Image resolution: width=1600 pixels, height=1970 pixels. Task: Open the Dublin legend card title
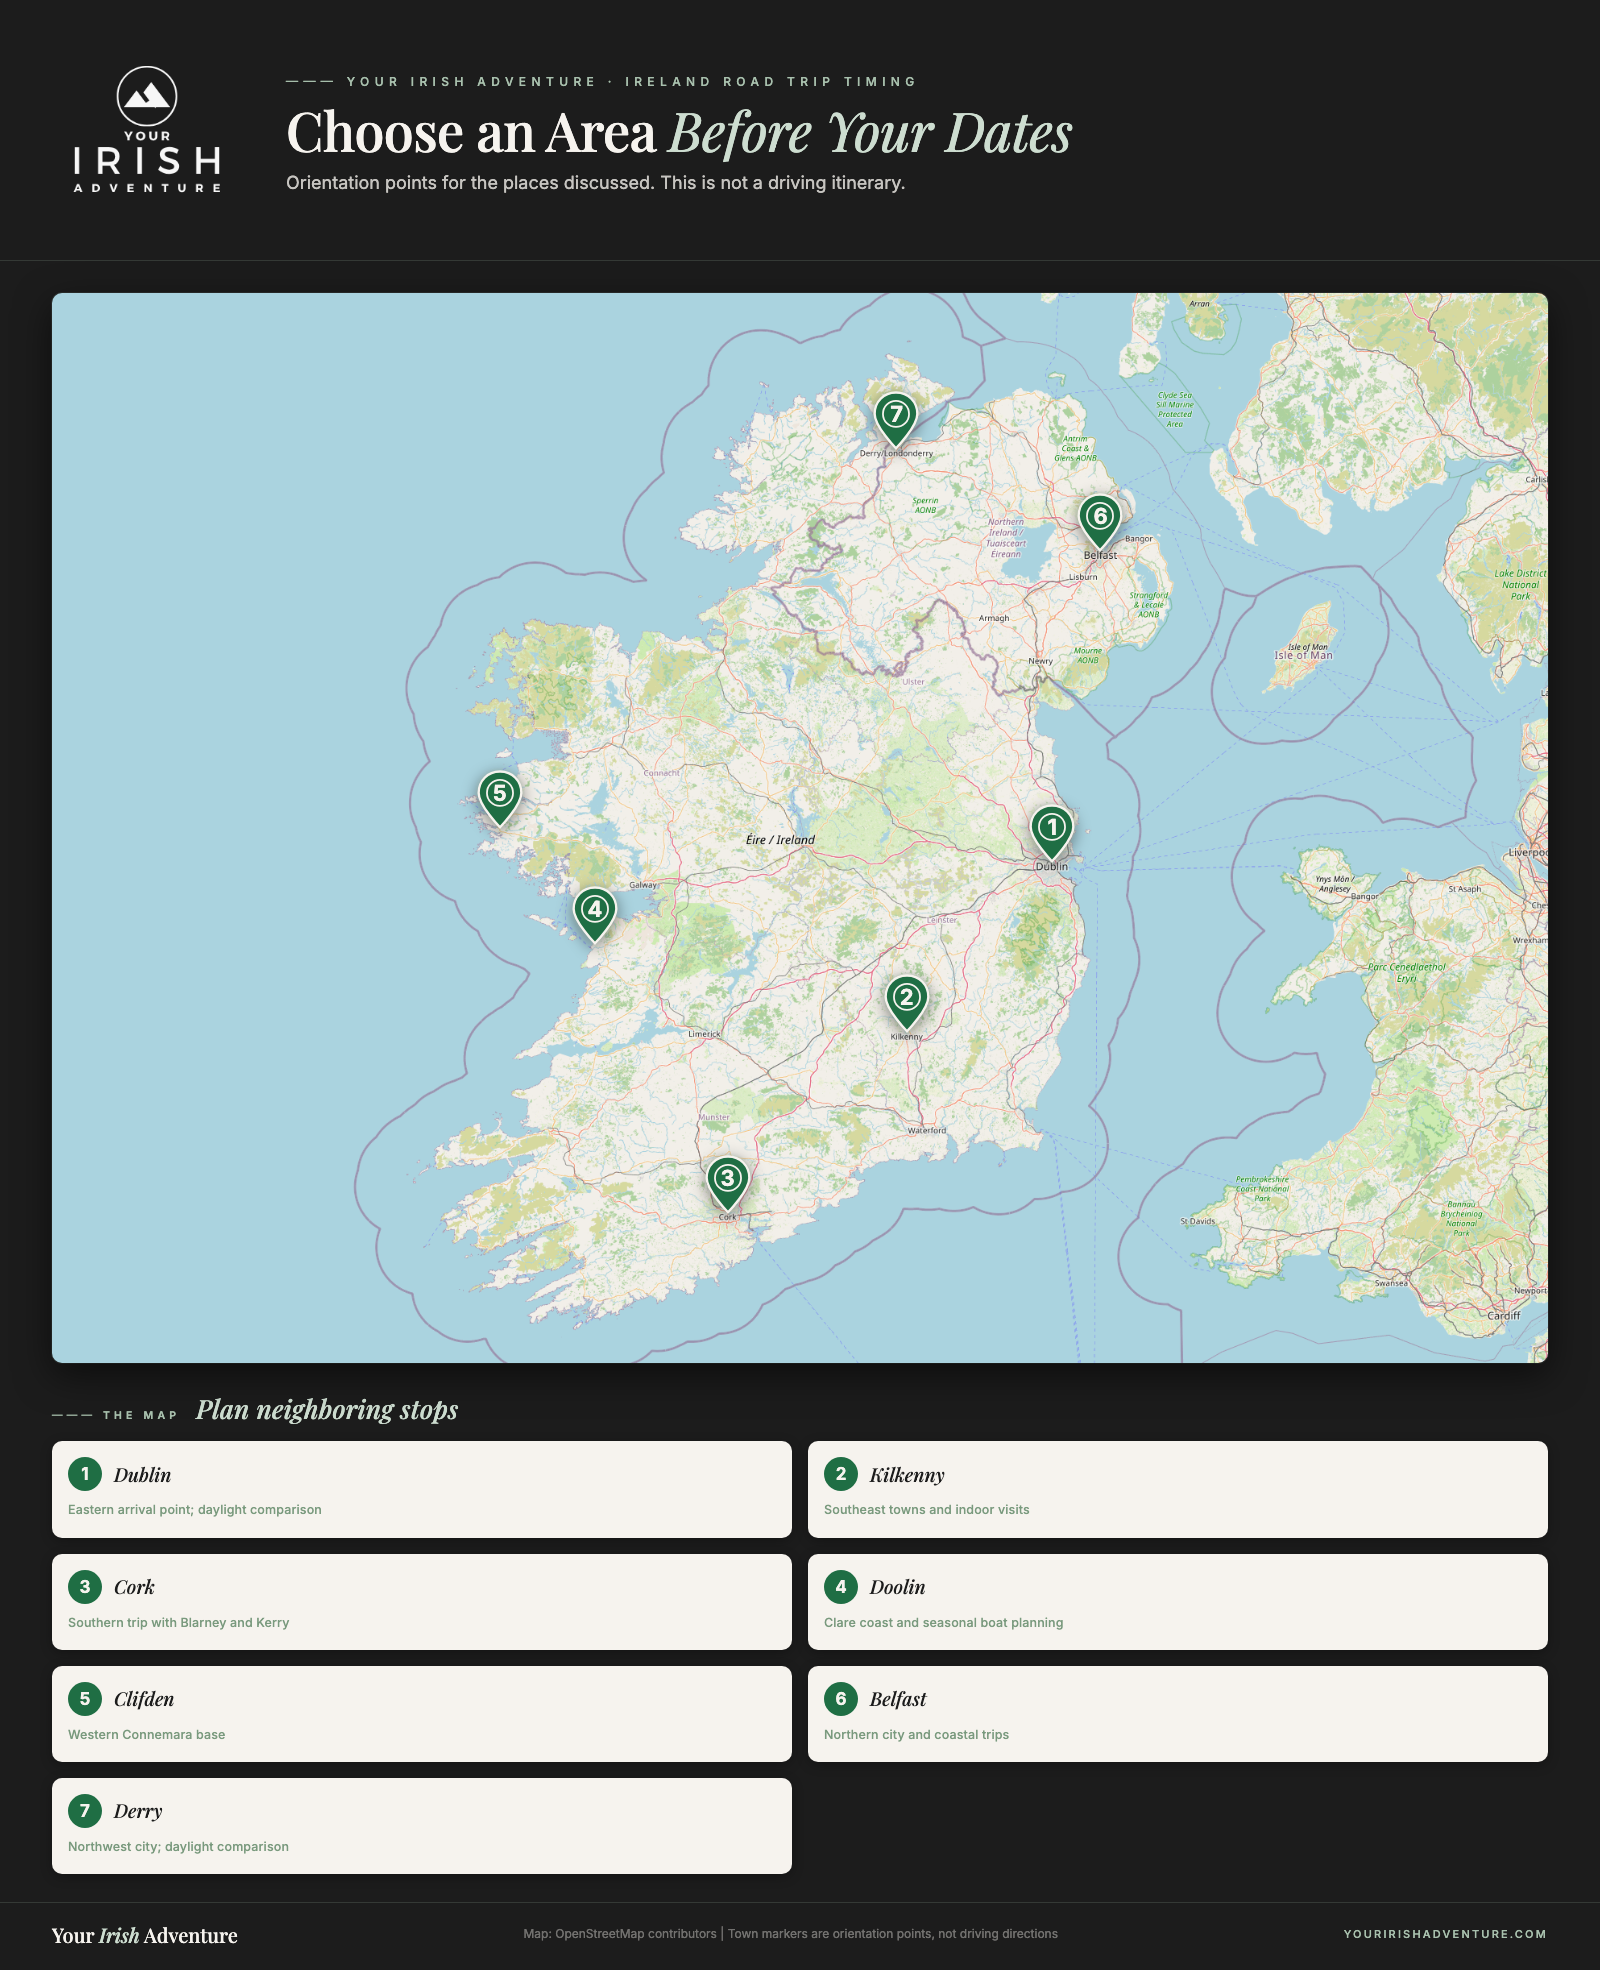coord(142,1475)
